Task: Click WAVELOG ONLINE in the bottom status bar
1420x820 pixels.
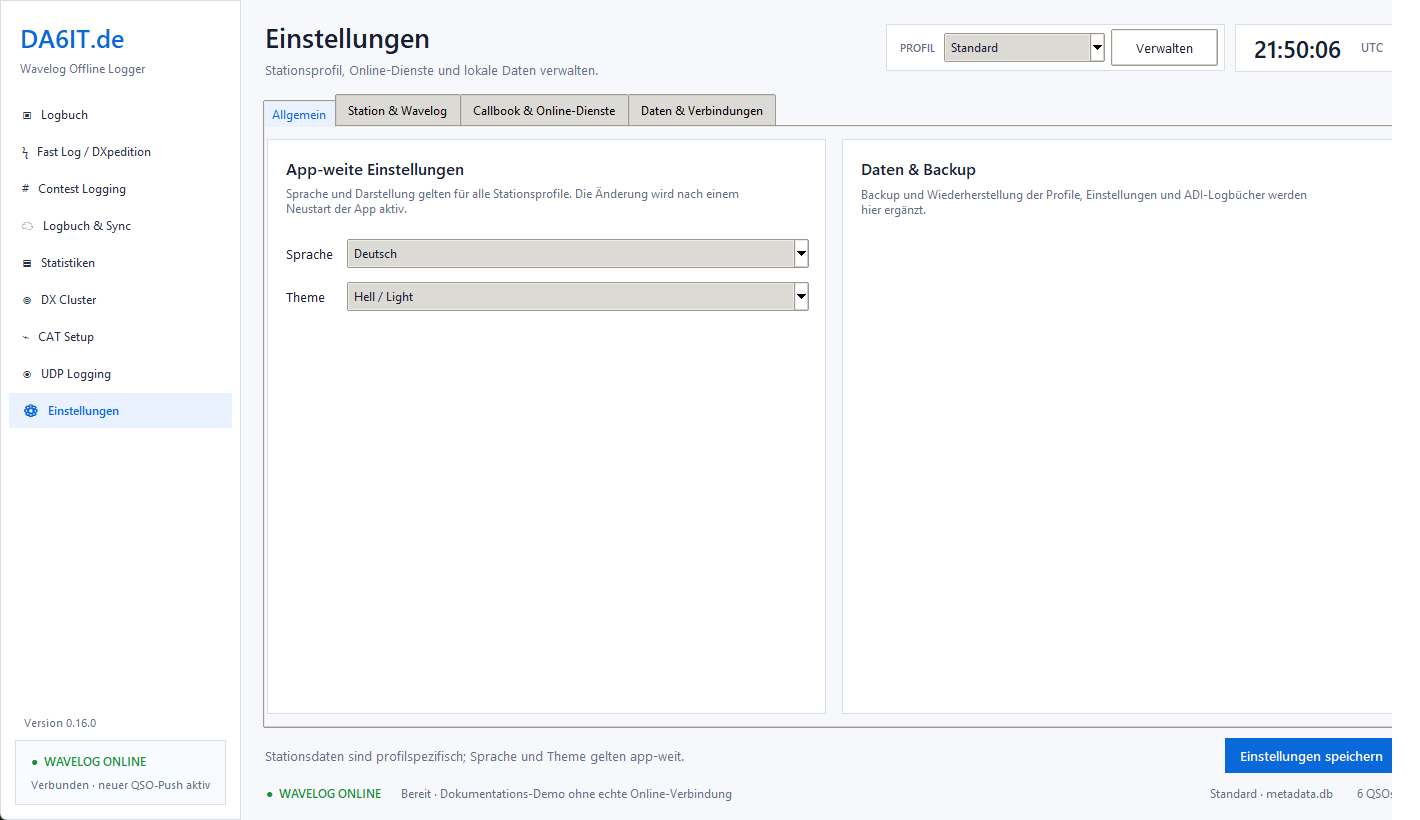Action: pyautogui.click(x=330, y=794)
